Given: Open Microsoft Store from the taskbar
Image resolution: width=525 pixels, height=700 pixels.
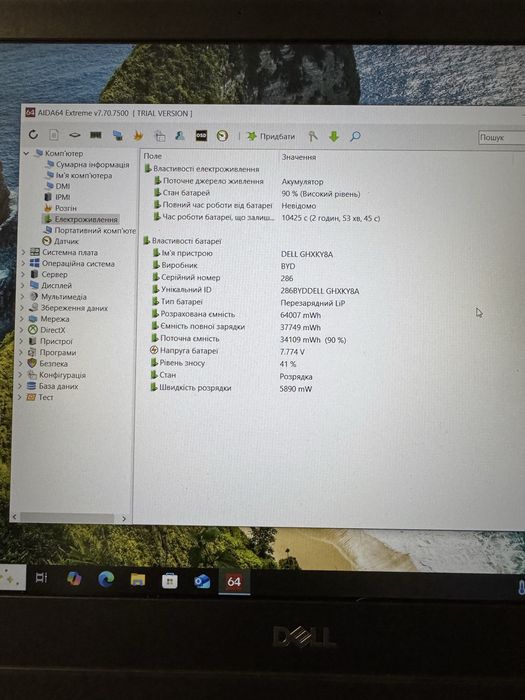Looking at the screenshot, I should 170,581.
